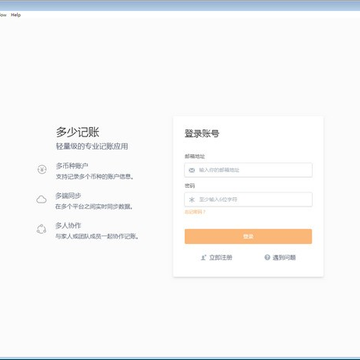Click the asterisk icon in password field

[x=192, y=200]
